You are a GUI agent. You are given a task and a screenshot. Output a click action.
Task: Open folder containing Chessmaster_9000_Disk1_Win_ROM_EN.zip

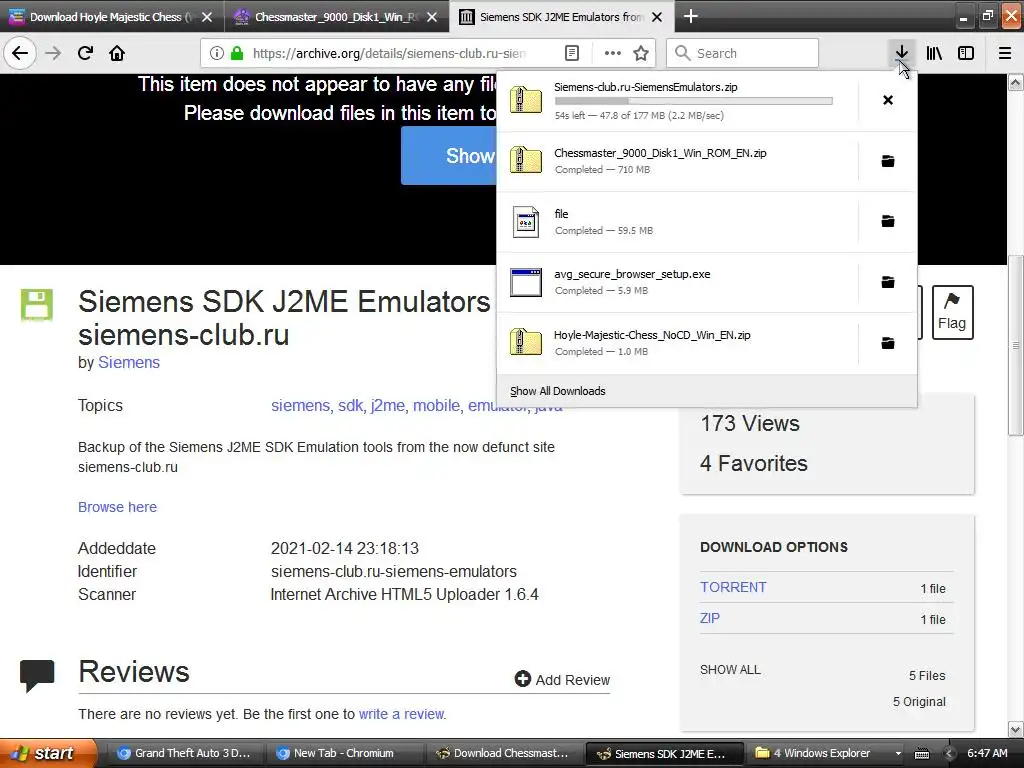tap(888, 161)
